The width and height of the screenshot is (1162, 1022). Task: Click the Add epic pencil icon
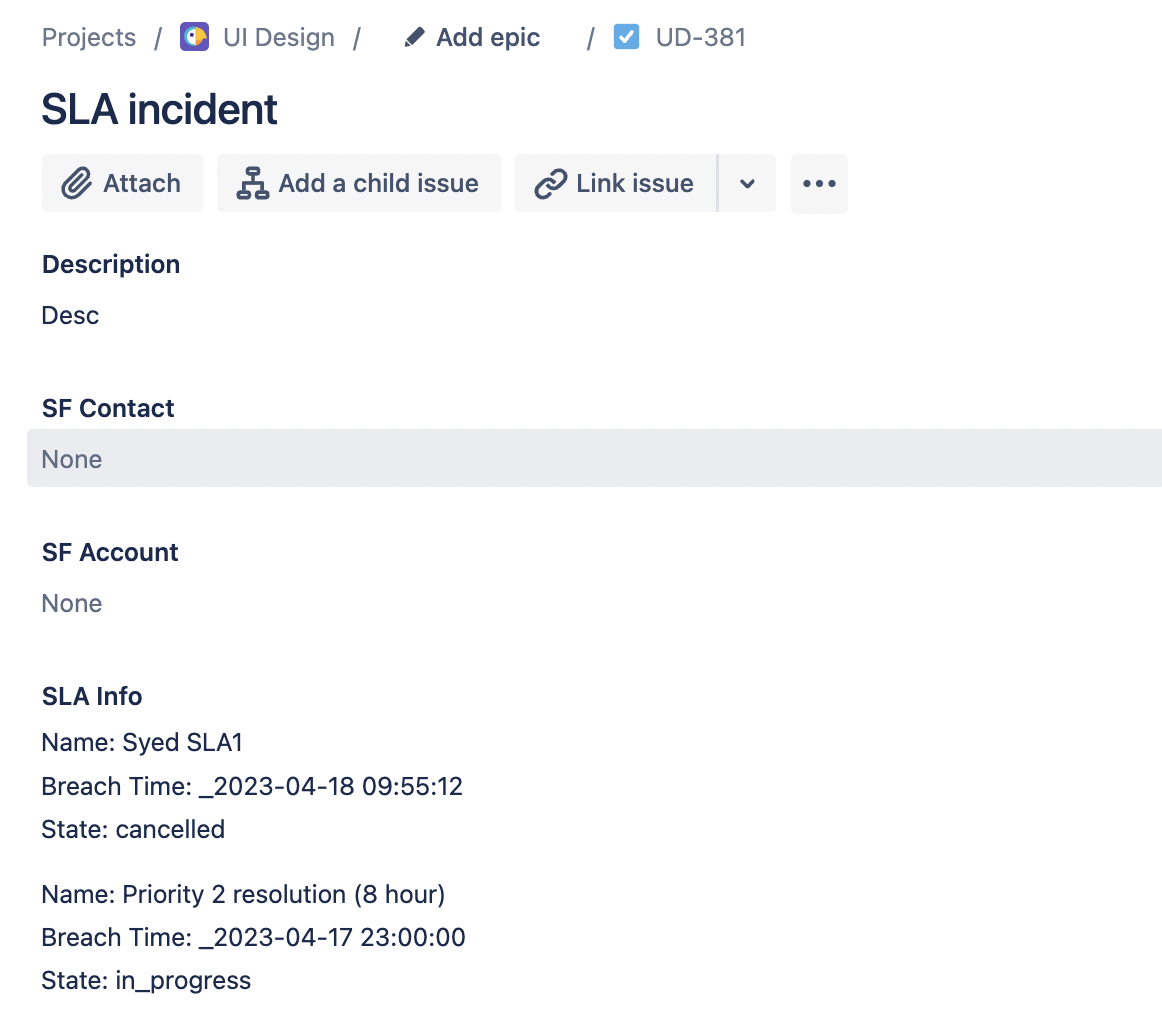click(x=413, y=36)
